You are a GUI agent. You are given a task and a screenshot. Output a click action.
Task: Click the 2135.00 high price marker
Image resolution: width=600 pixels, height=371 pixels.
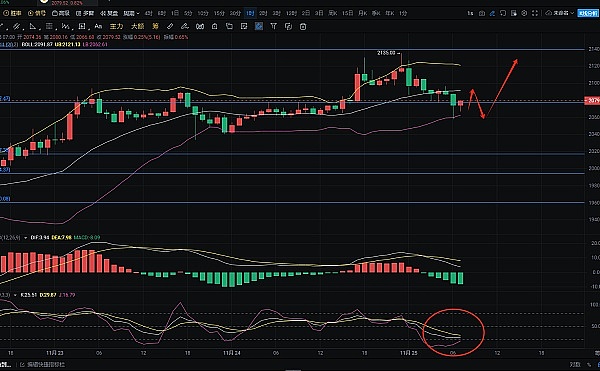pos(386,53)
